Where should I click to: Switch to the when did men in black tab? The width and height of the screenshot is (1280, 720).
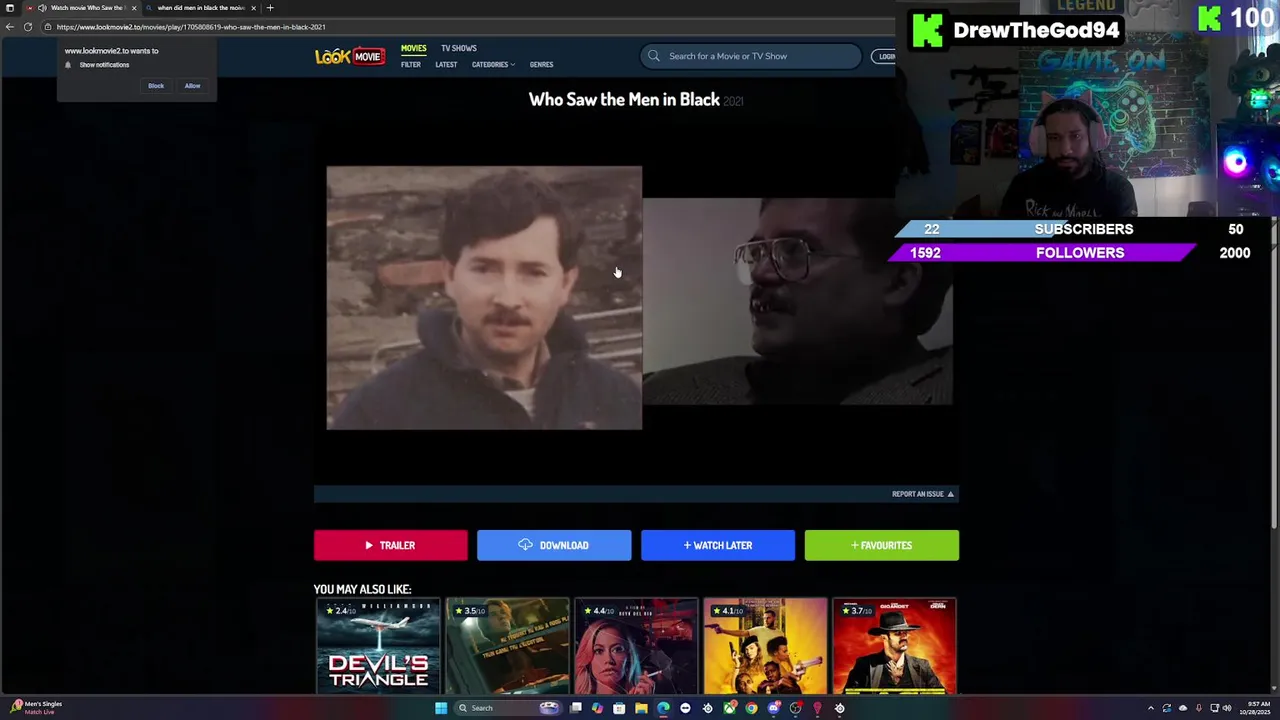[x=200, y=8]
